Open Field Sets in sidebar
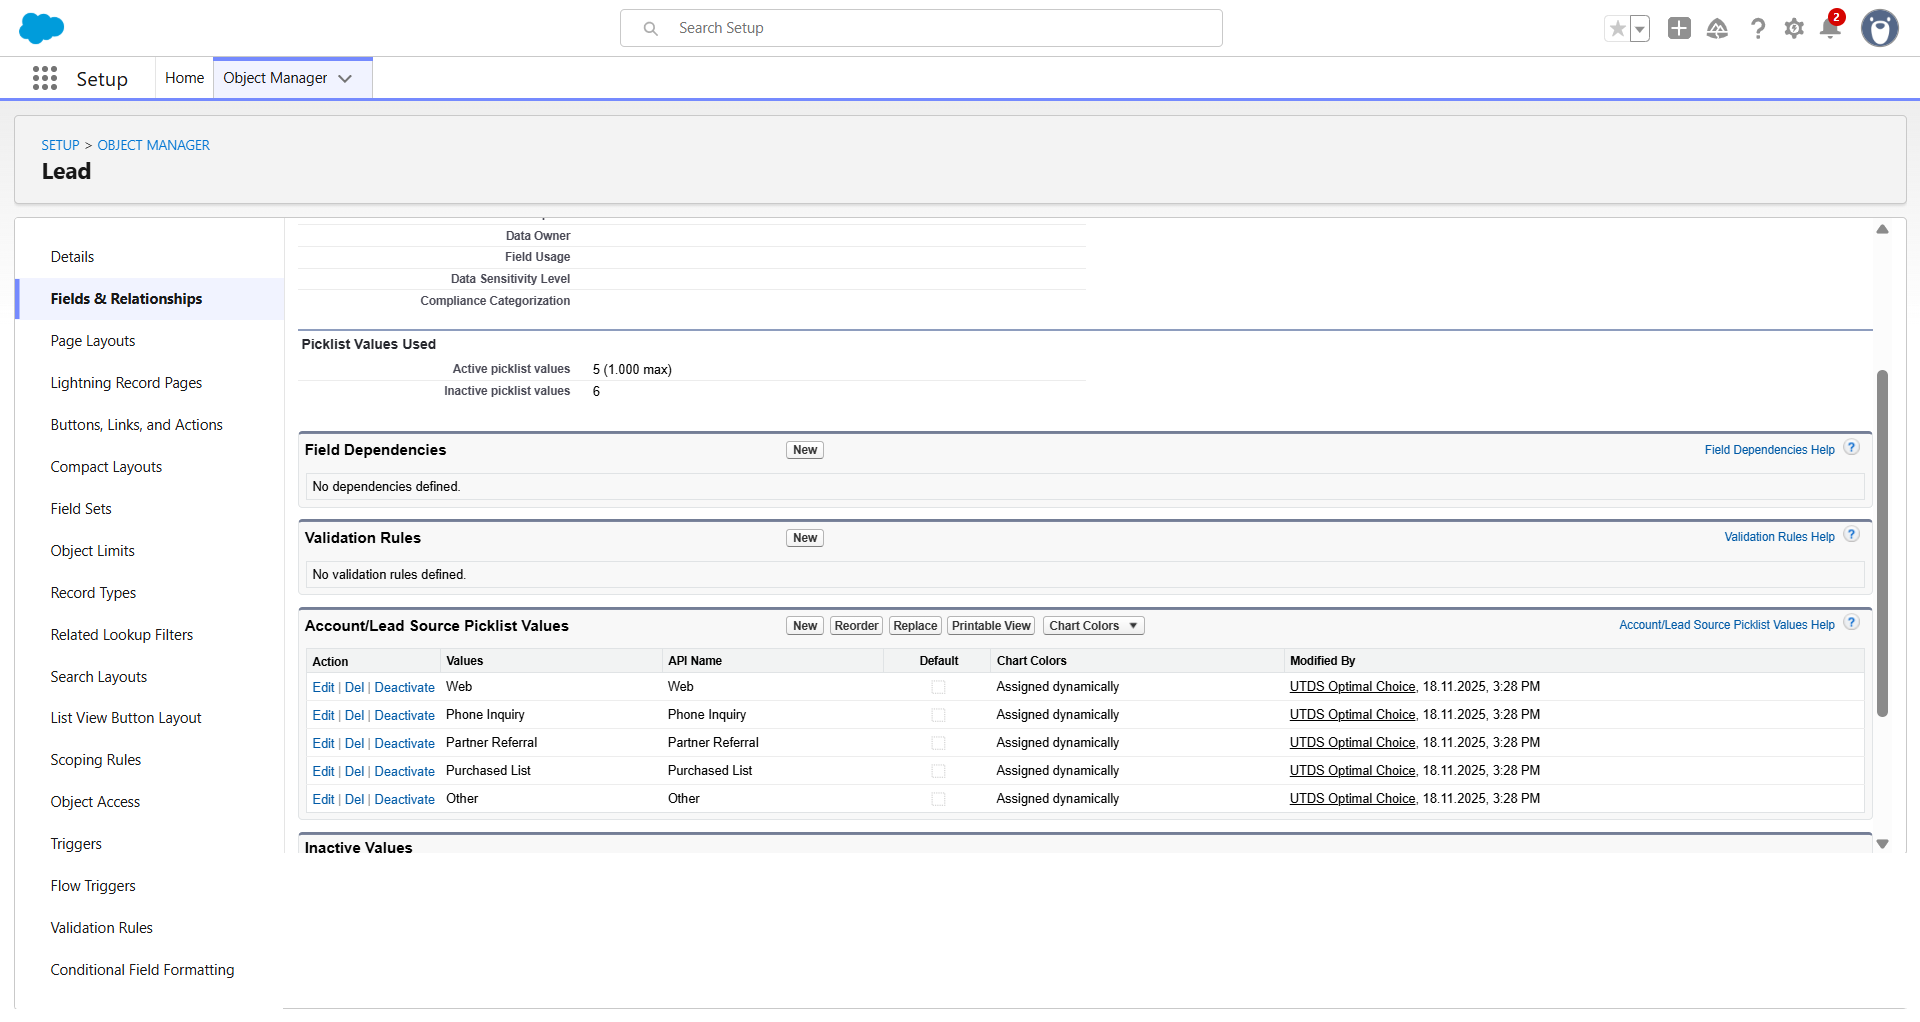 coord(81,509)
